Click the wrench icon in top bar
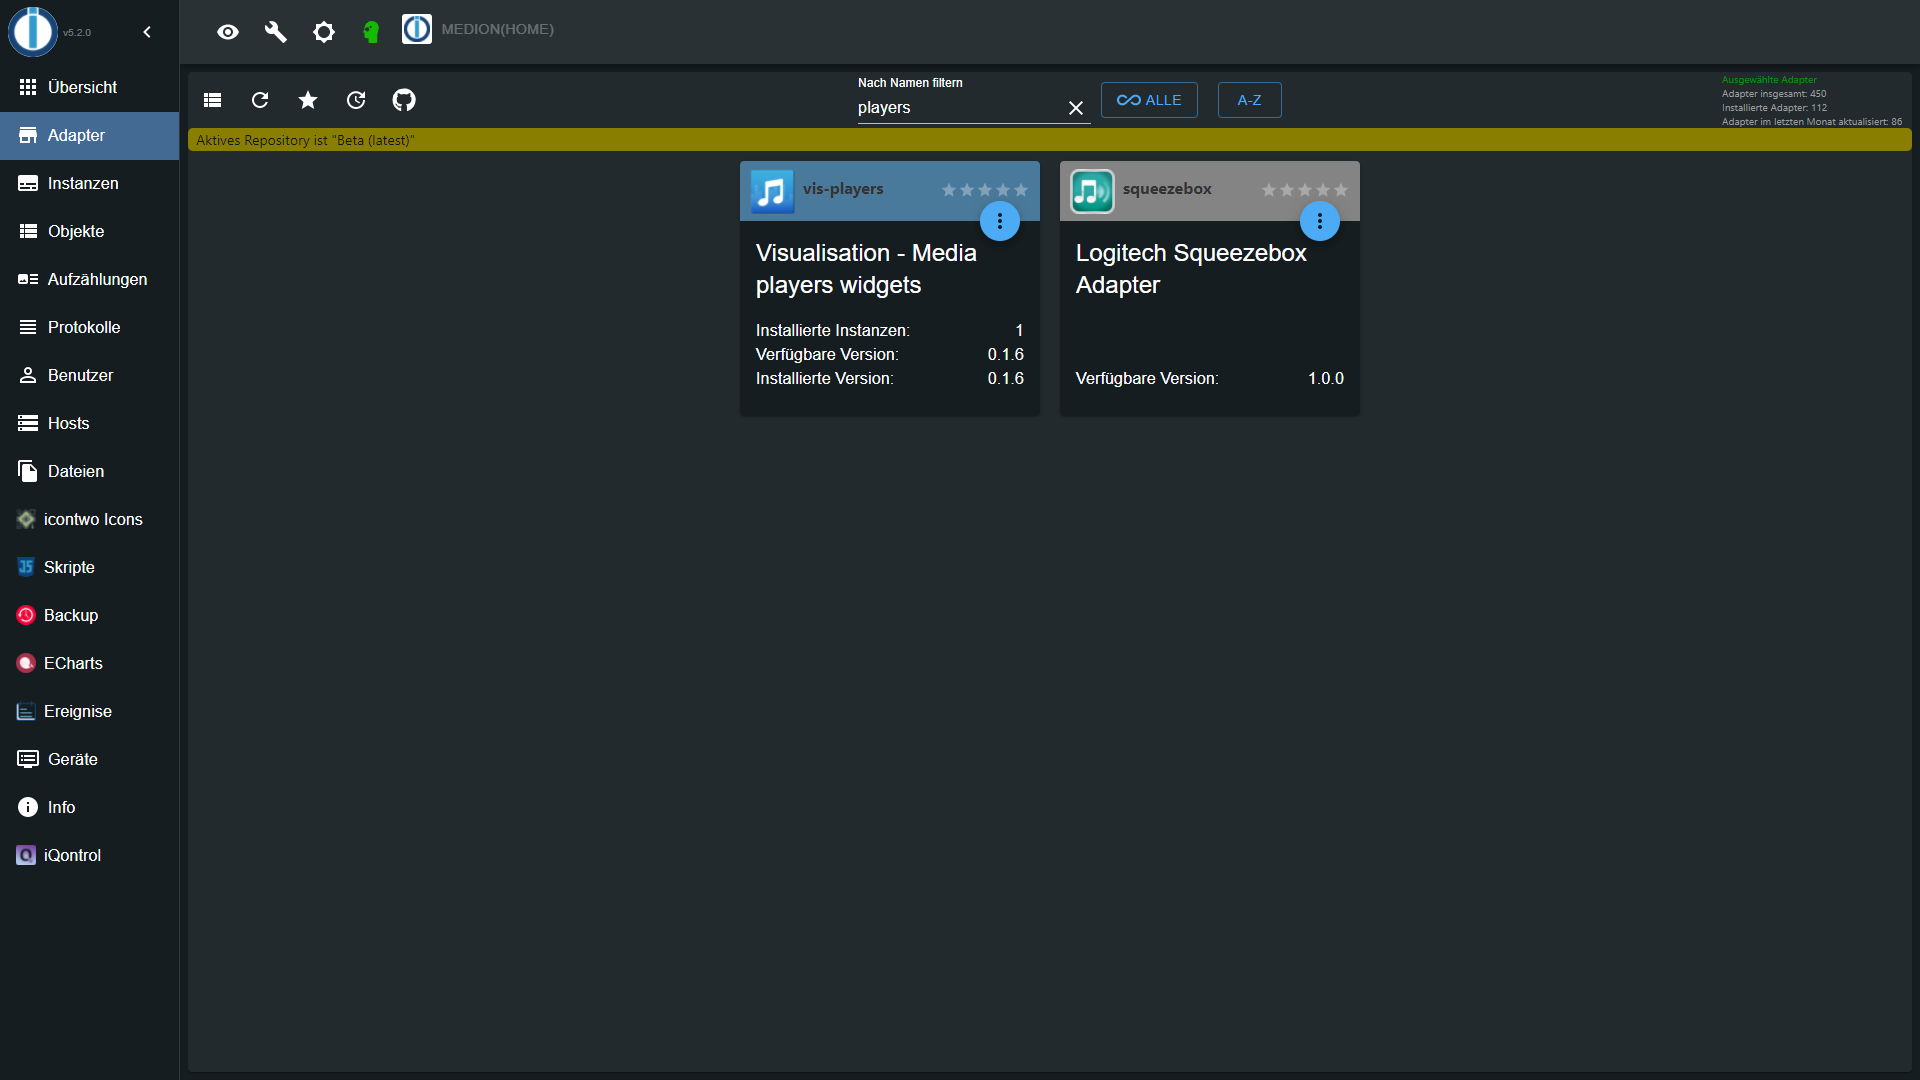 coord(276,32)
